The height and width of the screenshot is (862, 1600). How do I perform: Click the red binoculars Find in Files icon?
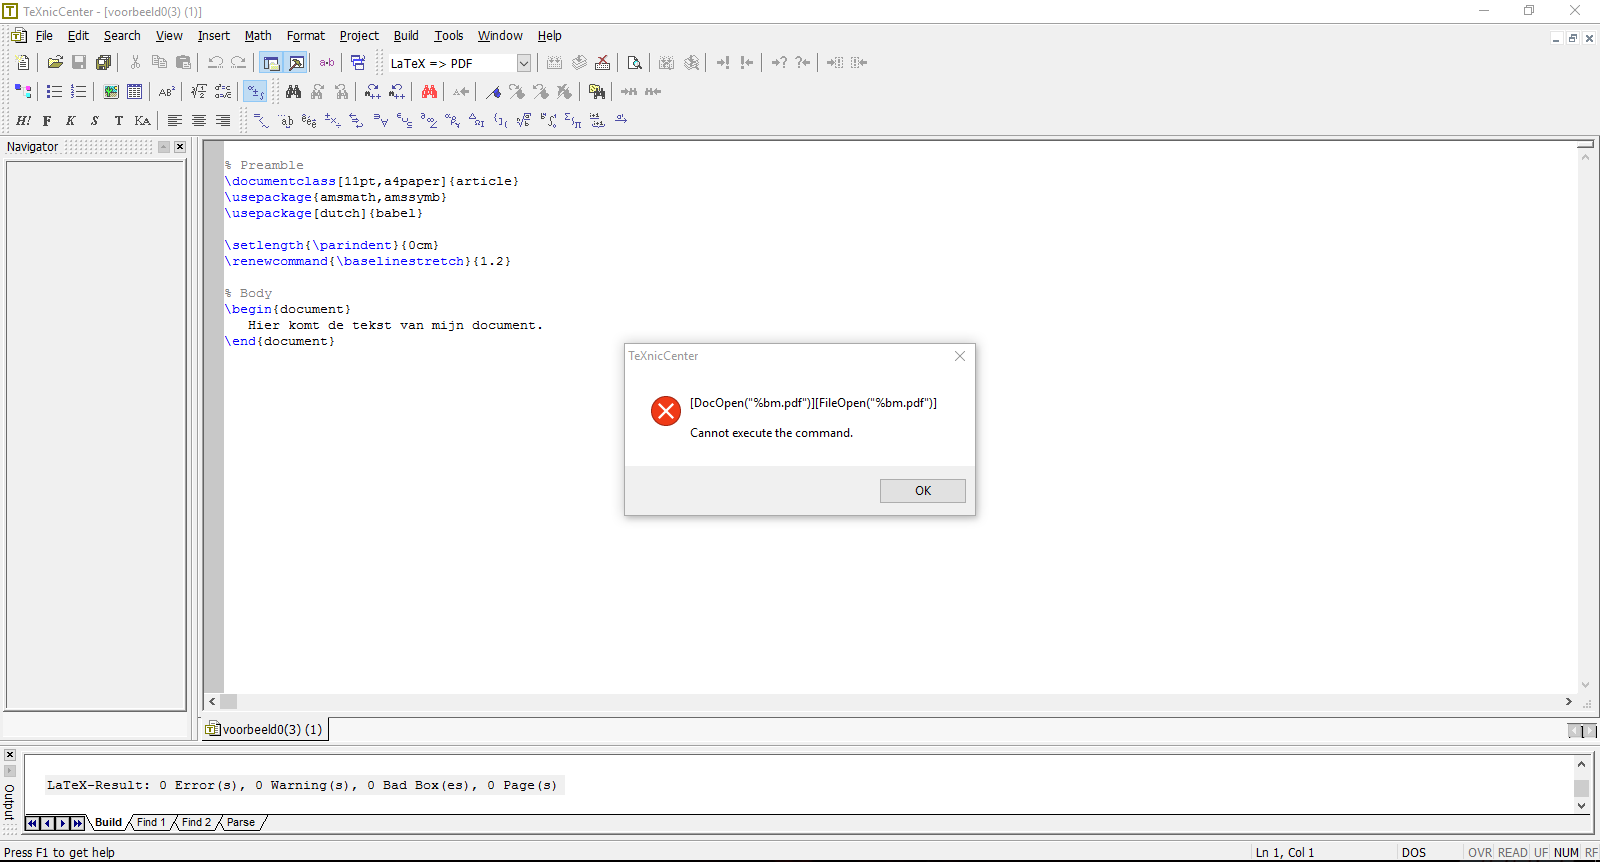tap(429, 91)
